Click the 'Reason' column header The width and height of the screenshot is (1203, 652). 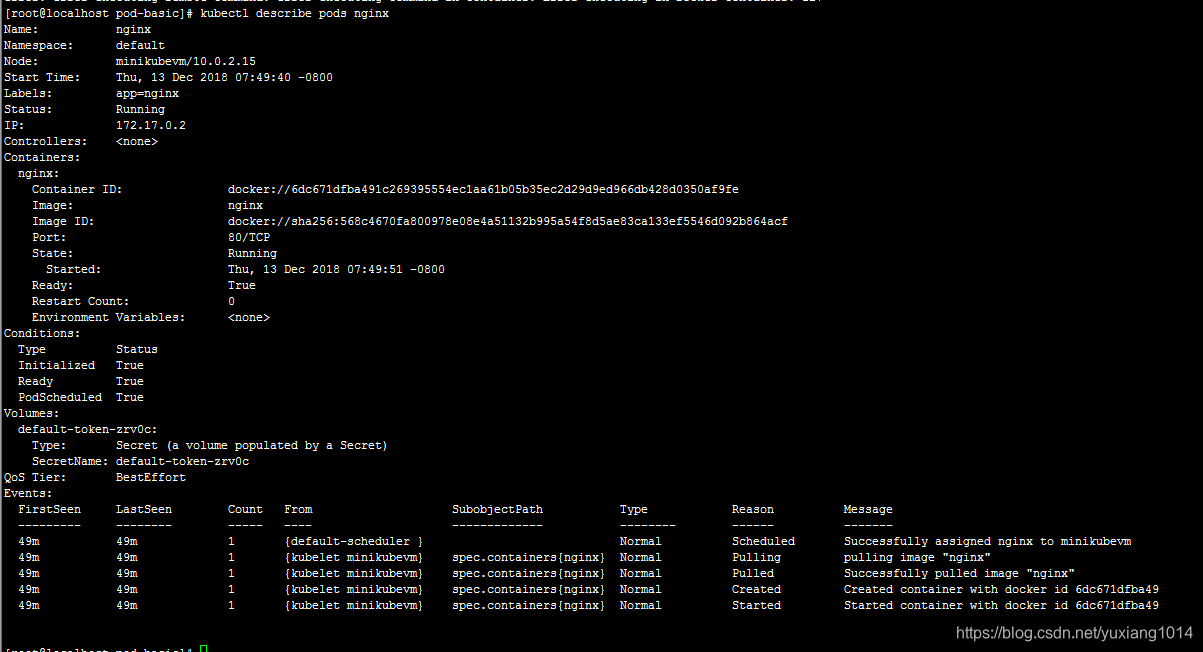(x=752, y=509)
